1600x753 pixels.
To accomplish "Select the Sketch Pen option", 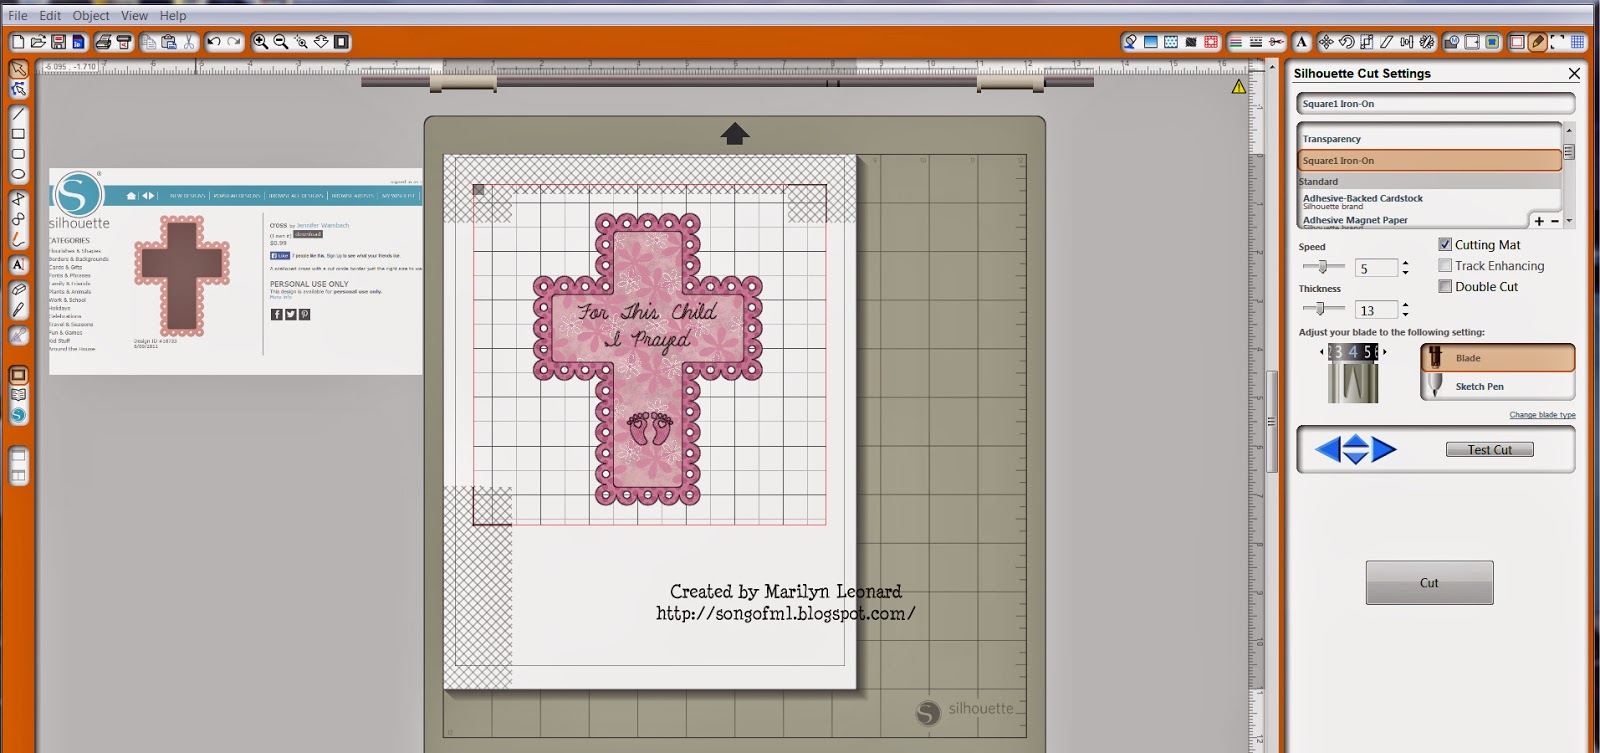I will coord(1497,386).
